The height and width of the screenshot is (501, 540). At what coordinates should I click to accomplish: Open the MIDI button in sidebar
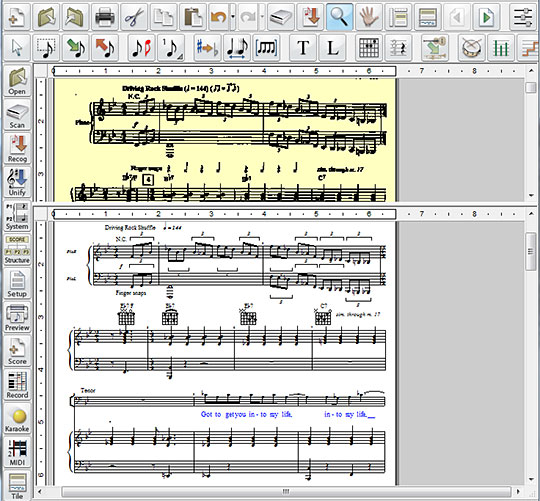[x=17, y=452]
